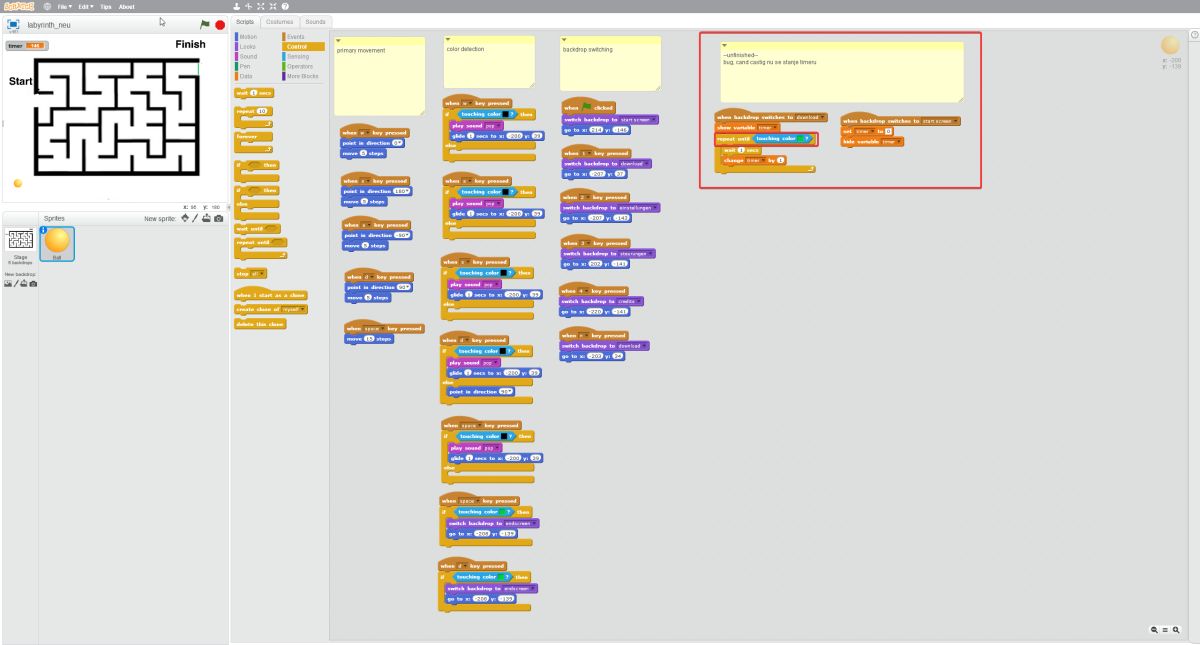Upload backdrop from file icon
This screenshot has height=645, width=1200.
pos(25,284)
